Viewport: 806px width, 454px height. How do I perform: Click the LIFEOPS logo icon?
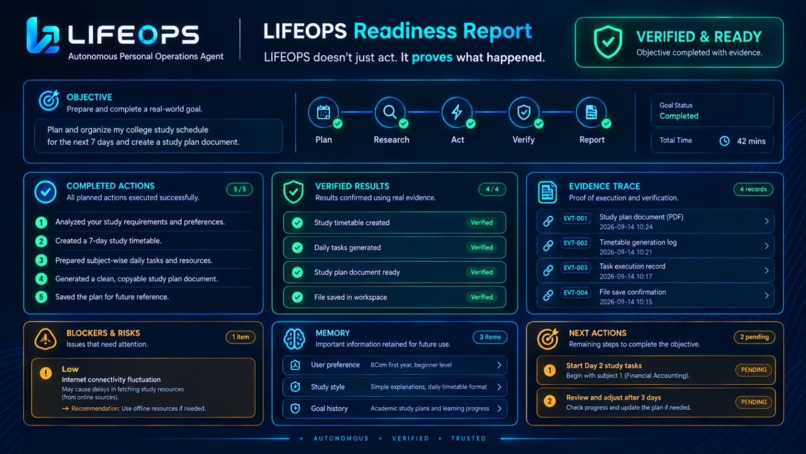pos(43,35)
